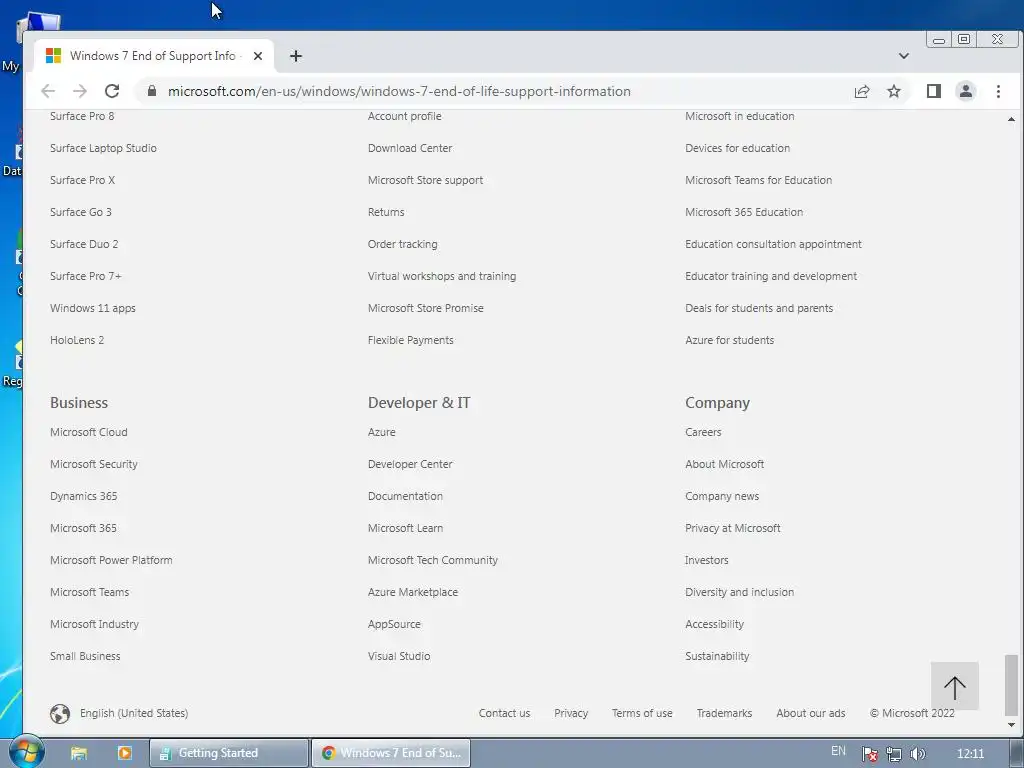This screenshot has height=768, width=1024.
Task: Click the EN language indicator in taskbar
Action: click(x=839, y=751)
